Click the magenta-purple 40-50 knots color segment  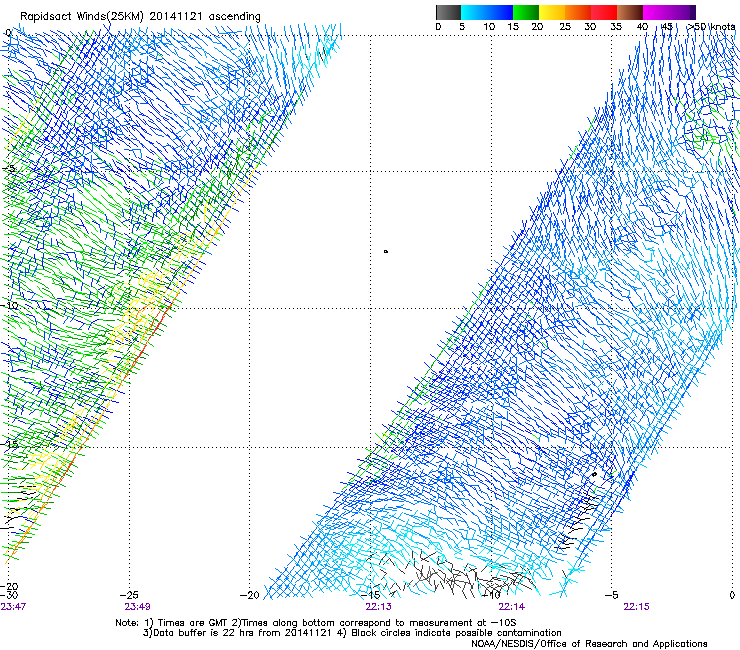pos(669,12)
